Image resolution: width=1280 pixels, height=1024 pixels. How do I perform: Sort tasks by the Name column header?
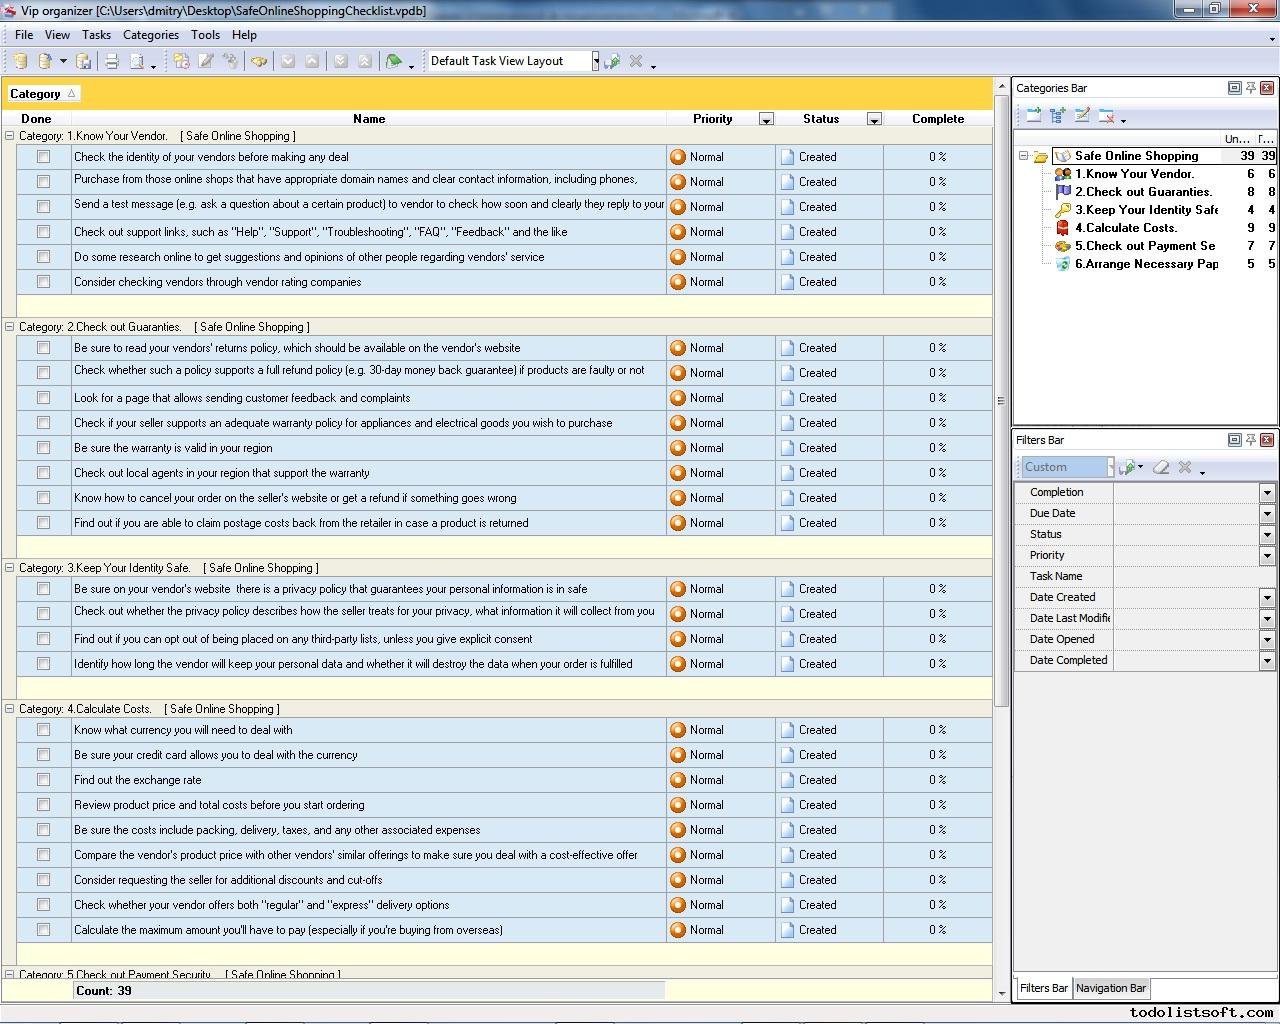tap(368, 118)
